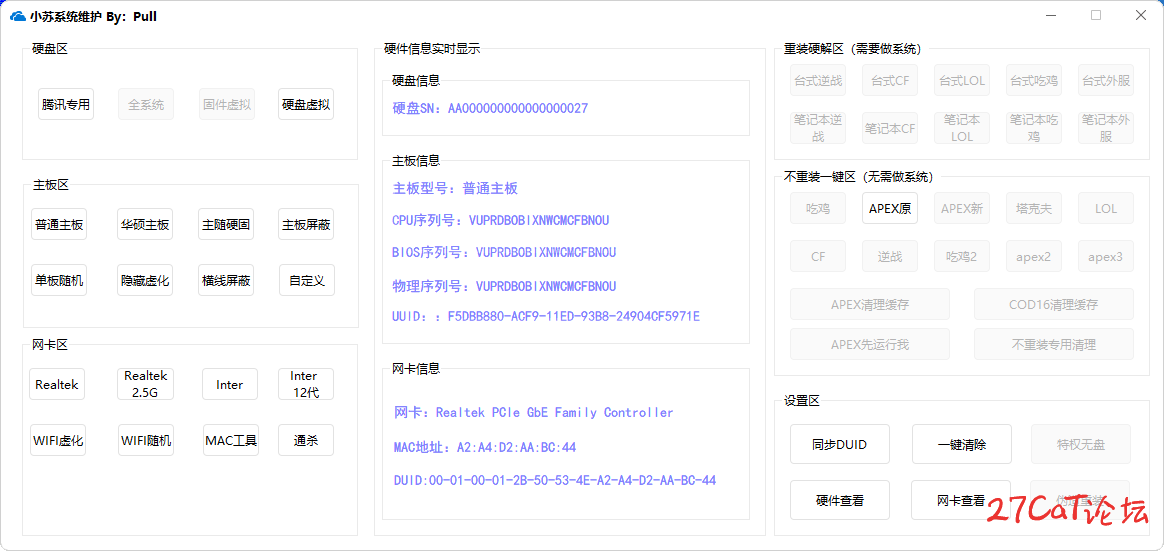This screenshot has width=1164, height=551.
Task: Click the 不重装专用清理 button
Action: [1054, 345]
